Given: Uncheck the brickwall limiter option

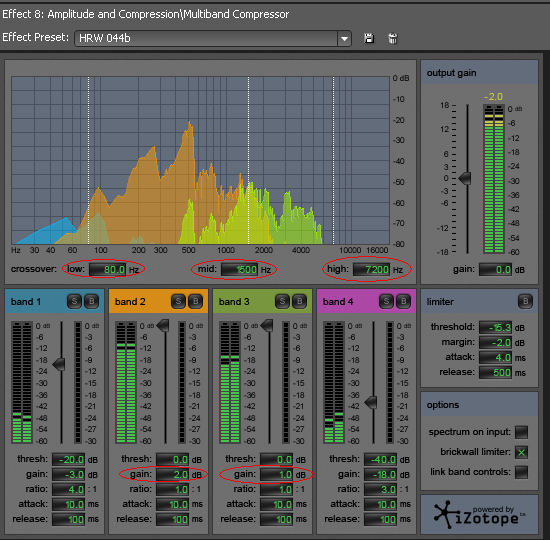Looking at the screenshot, I should coord(521,452).
